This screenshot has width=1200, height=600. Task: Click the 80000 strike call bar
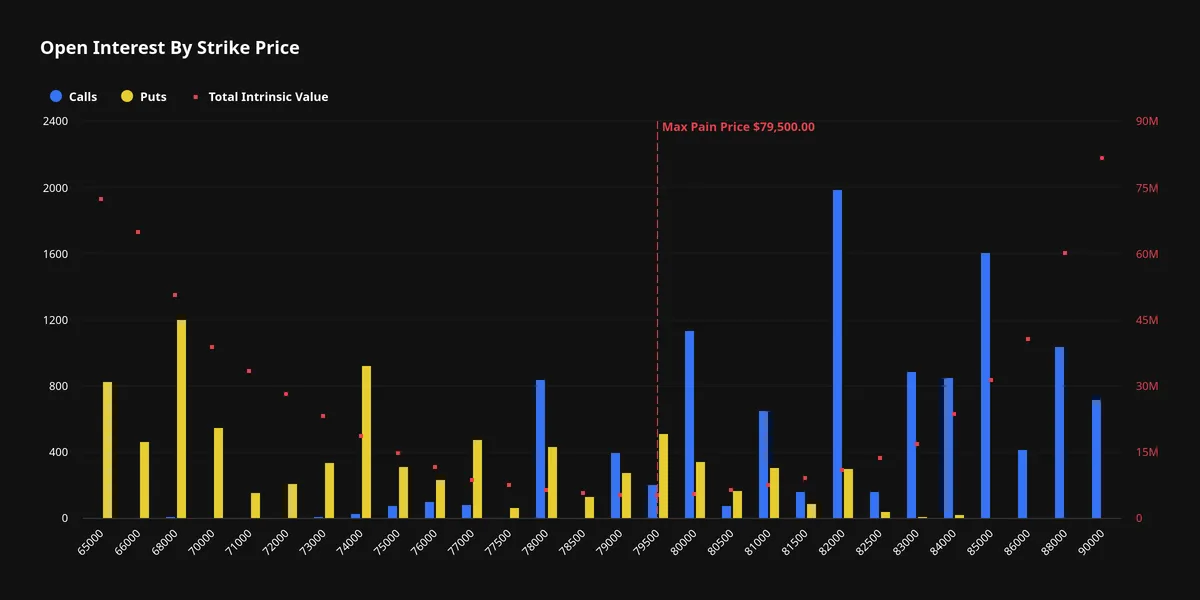690,424
